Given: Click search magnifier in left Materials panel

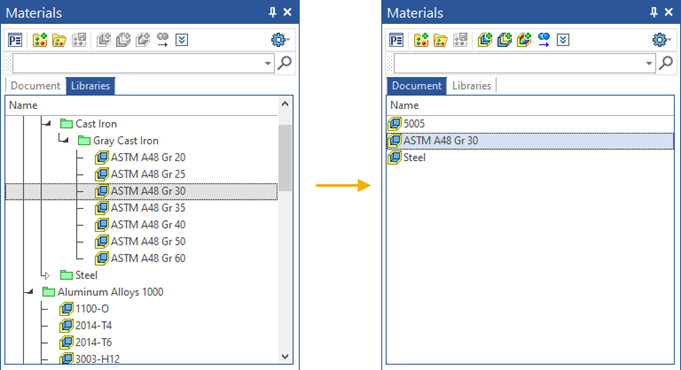Looking at the screenshot, I should (x=284, y=63).
